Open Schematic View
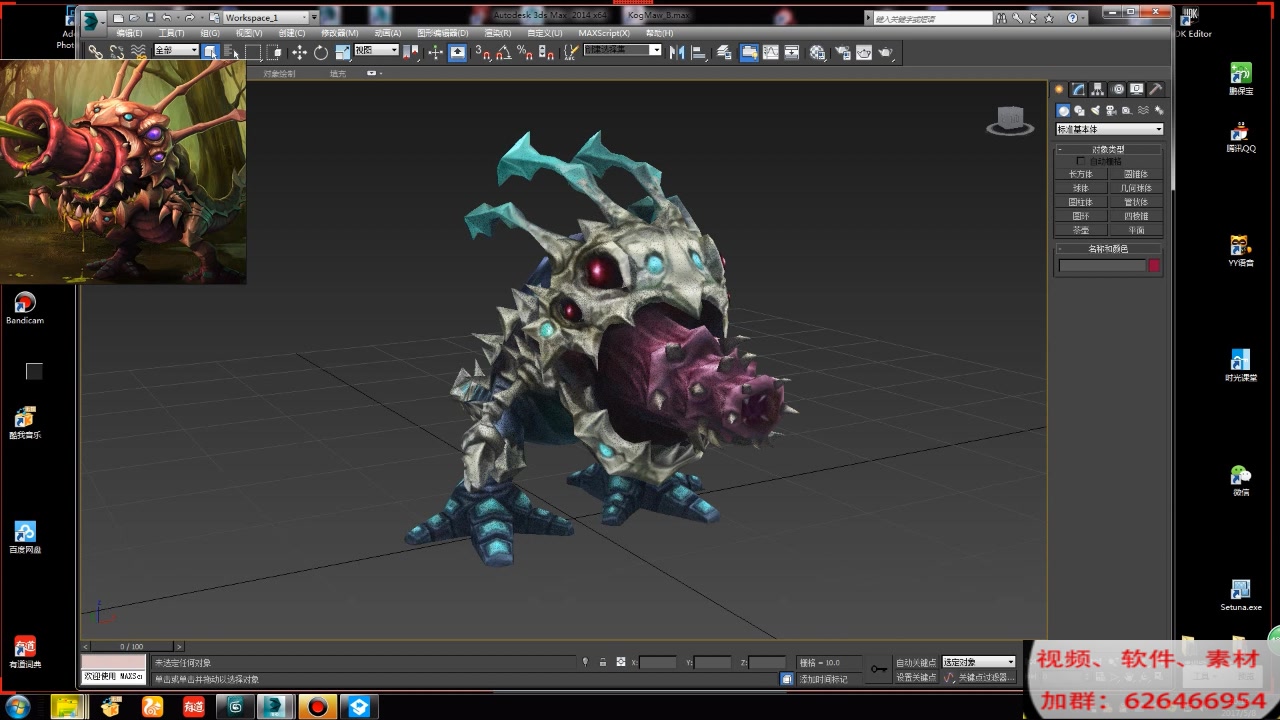 coord(791,52)
